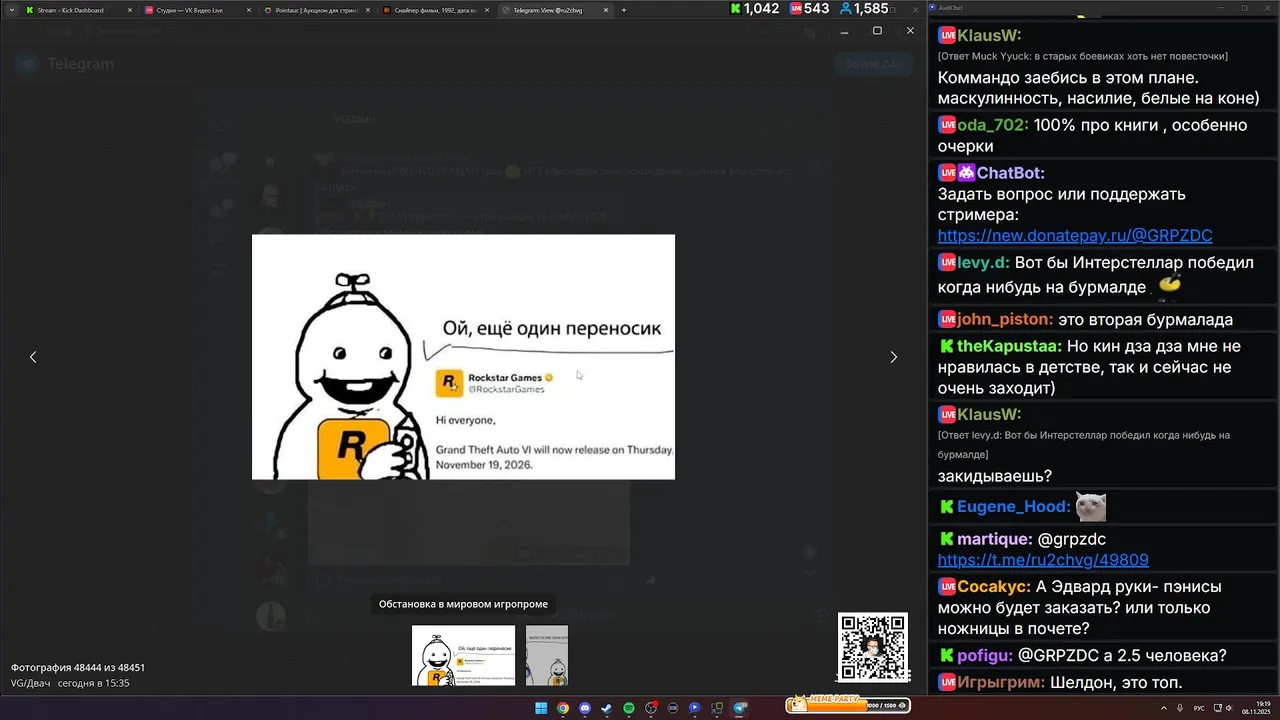
Task: Open Steam from the taskbar
Action: click(x=607, y=708)
